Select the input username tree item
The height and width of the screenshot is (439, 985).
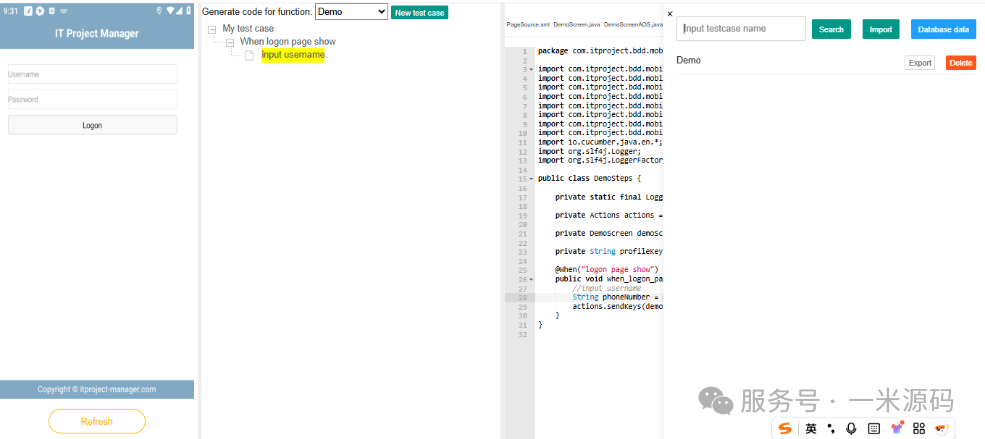(x=293, y=55)
